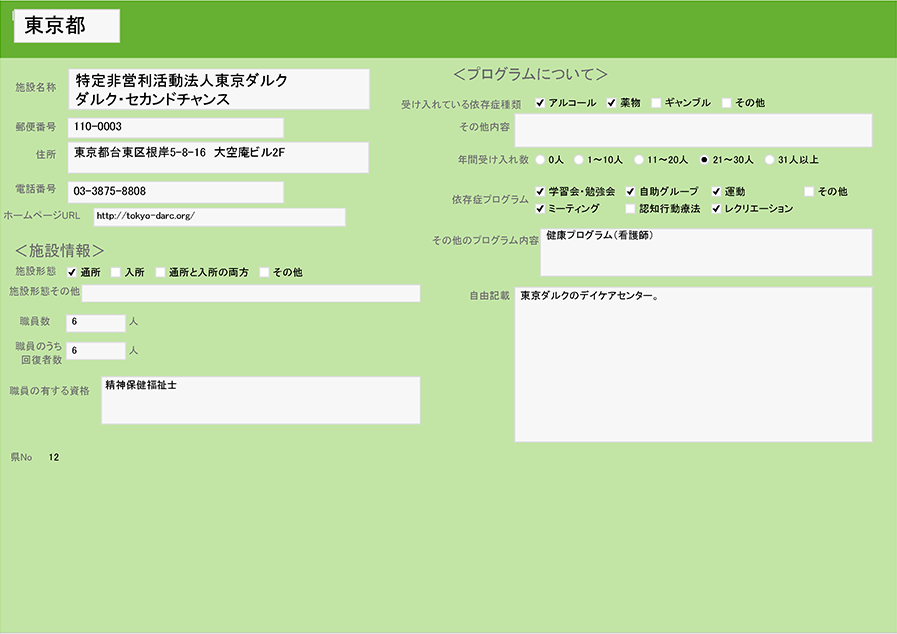Click the 職員数 number field

click(95, 322)
